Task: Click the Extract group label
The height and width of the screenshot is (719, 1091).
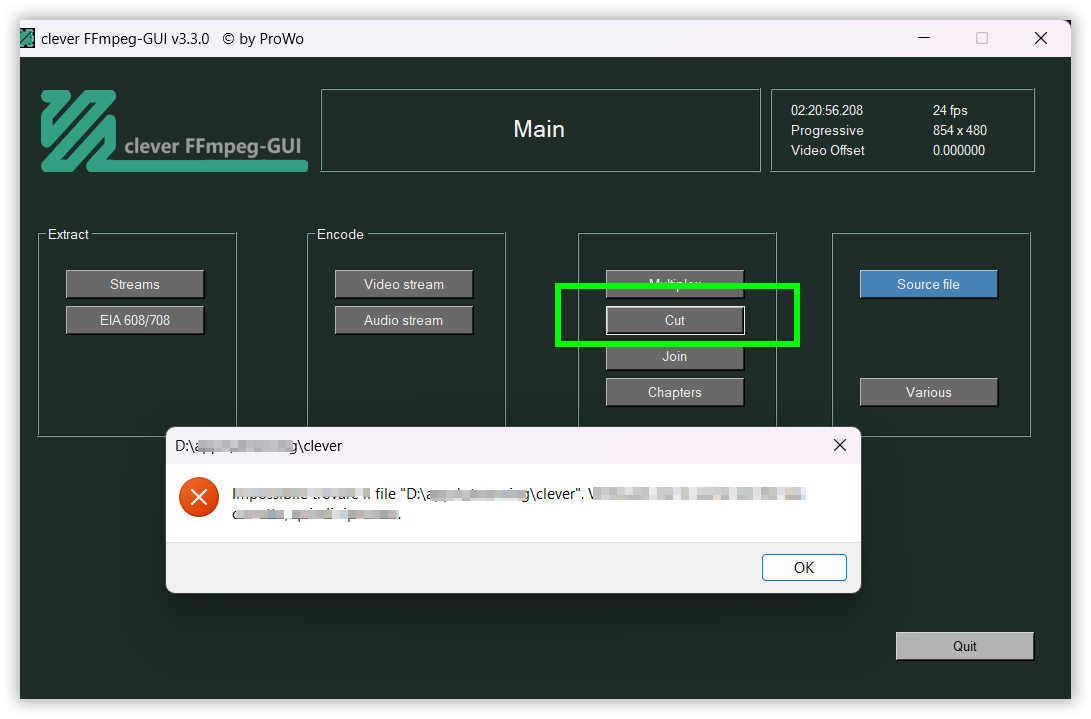Action: click(68, 235)
